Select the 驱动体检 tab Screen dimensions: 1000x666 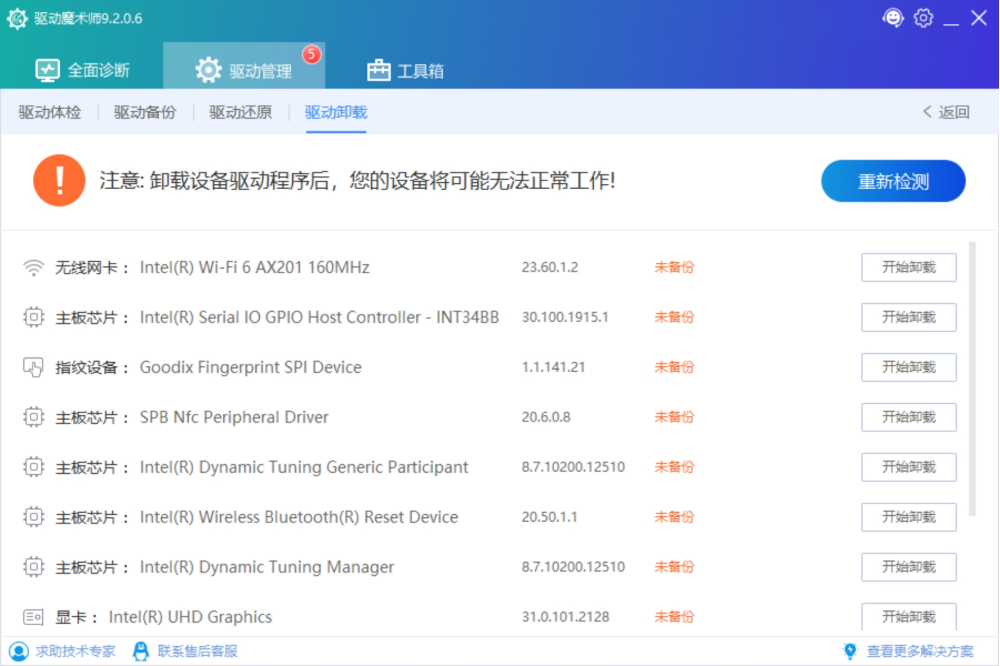pyautogui.click(x=49, y=112)
